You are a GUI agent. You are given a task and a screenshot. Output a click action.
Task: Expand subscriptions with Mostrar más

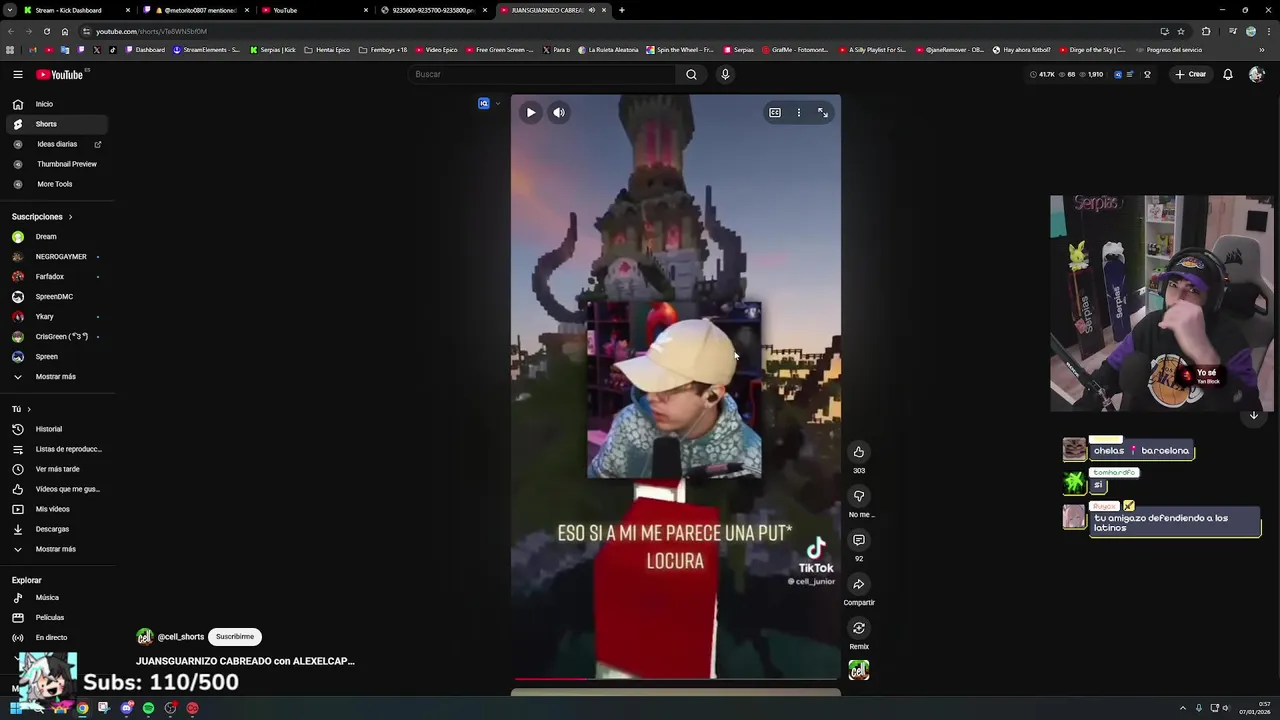click(56, 377)
